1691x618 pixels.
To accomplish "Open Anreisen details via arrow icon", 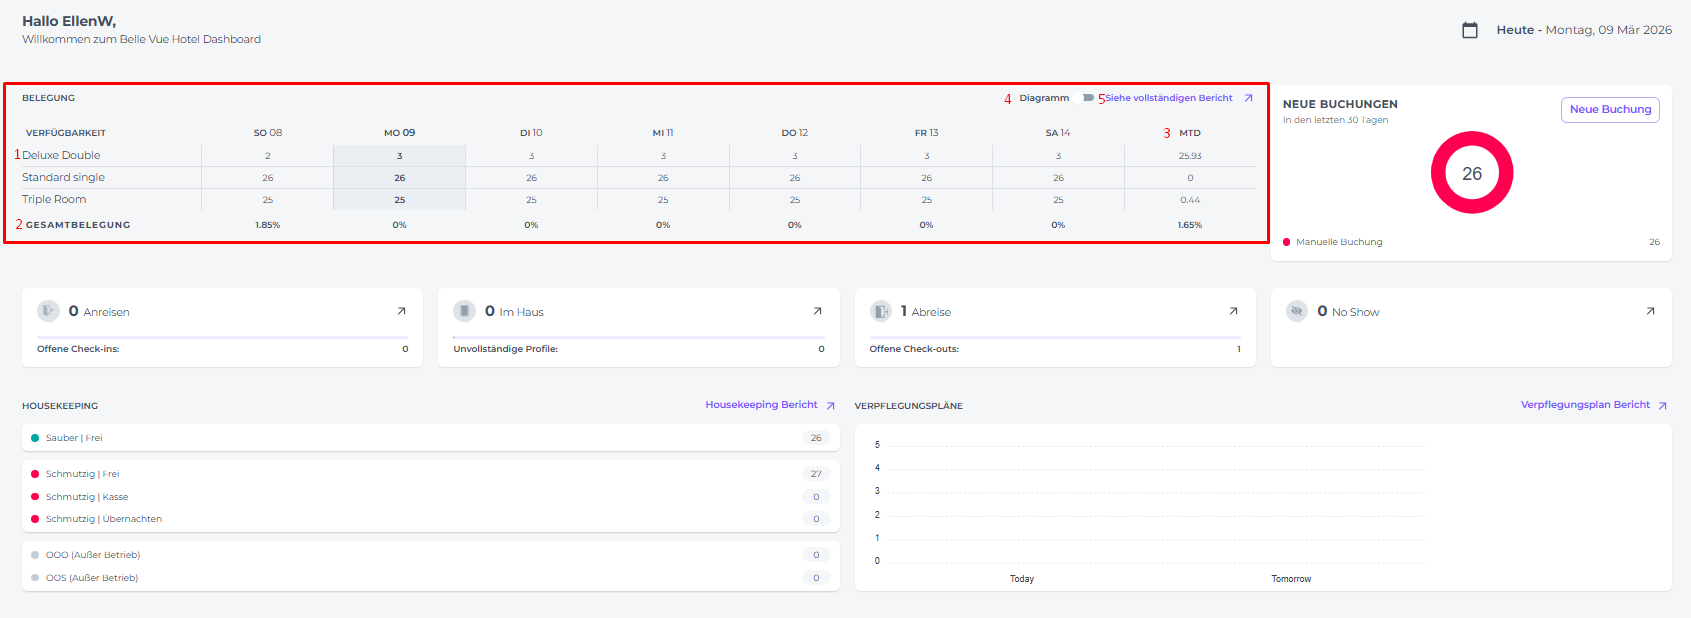I will click(x=401, y=311).
